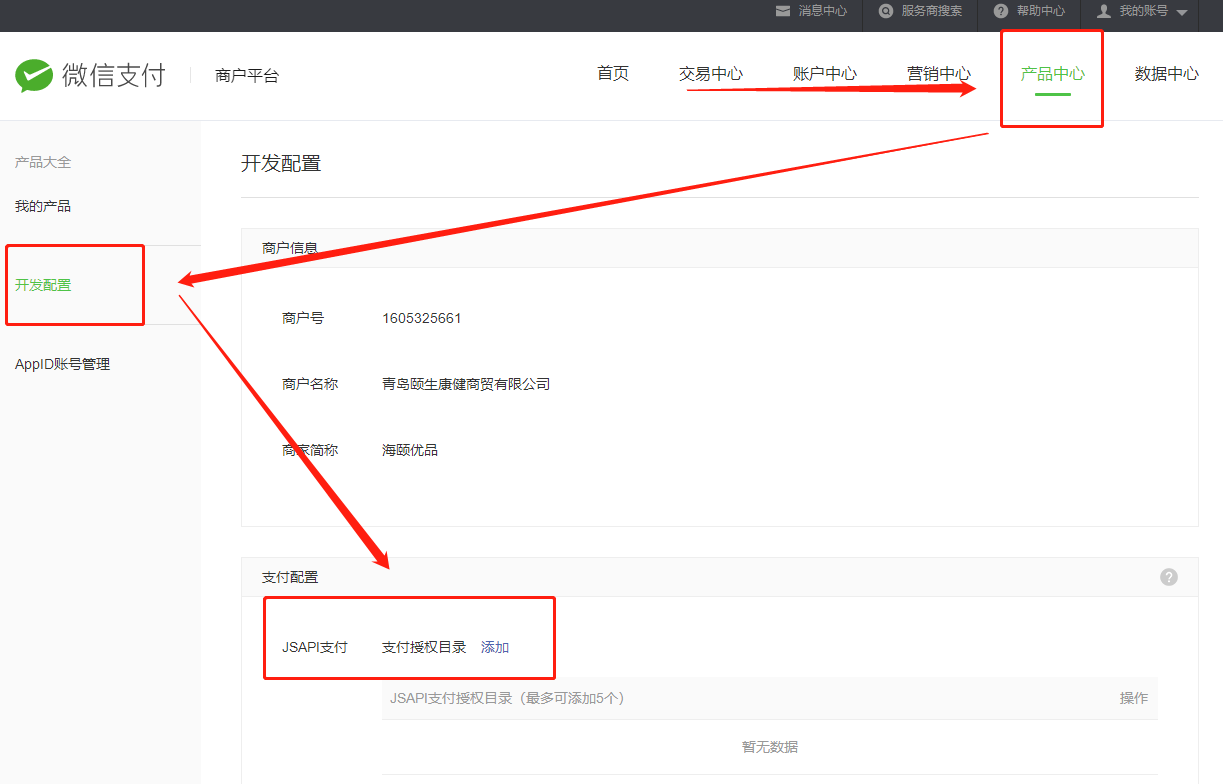Click the user account avatar icon

click(1104, 11)
